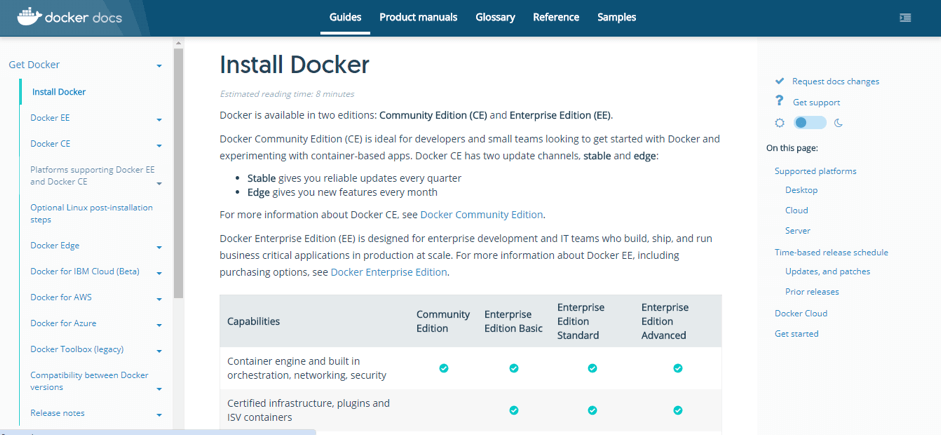
Task: Open Docker Edge sidebar entry
Action: (55, 245)
